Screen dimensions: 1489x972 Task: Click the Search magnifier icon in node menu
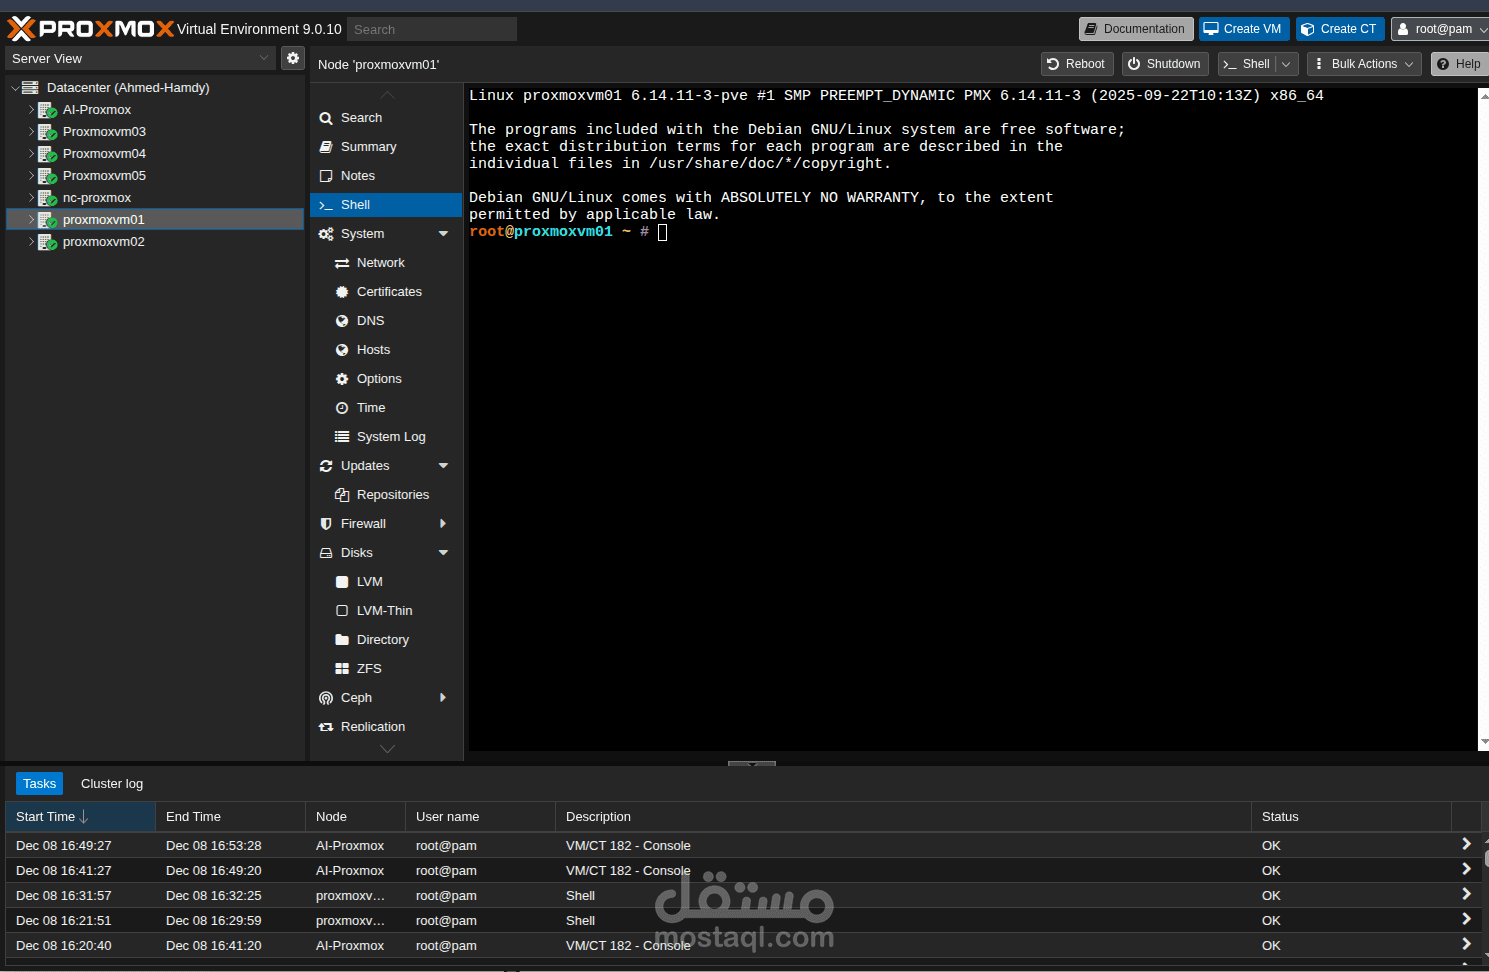(326, 118)
